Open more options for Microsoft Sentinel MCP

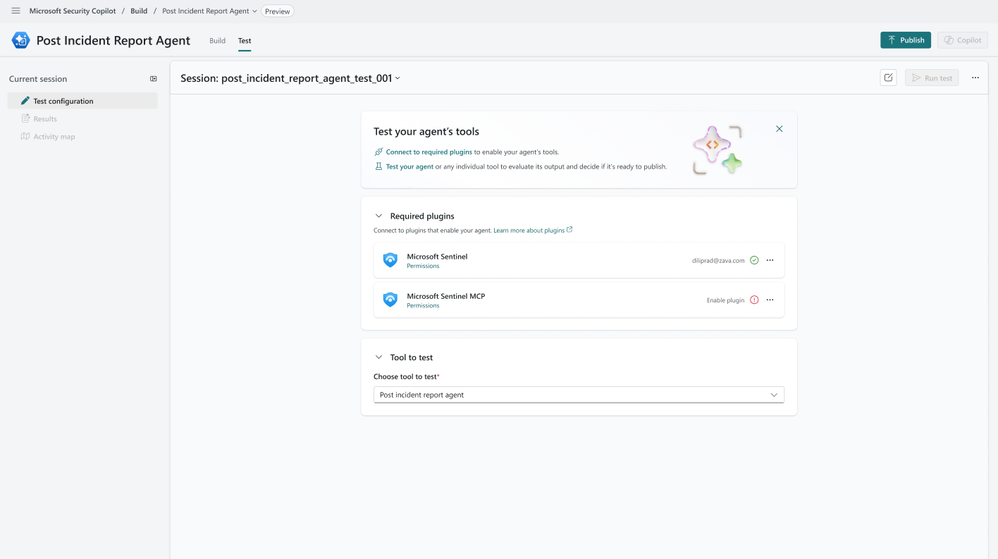click(770, 300)
